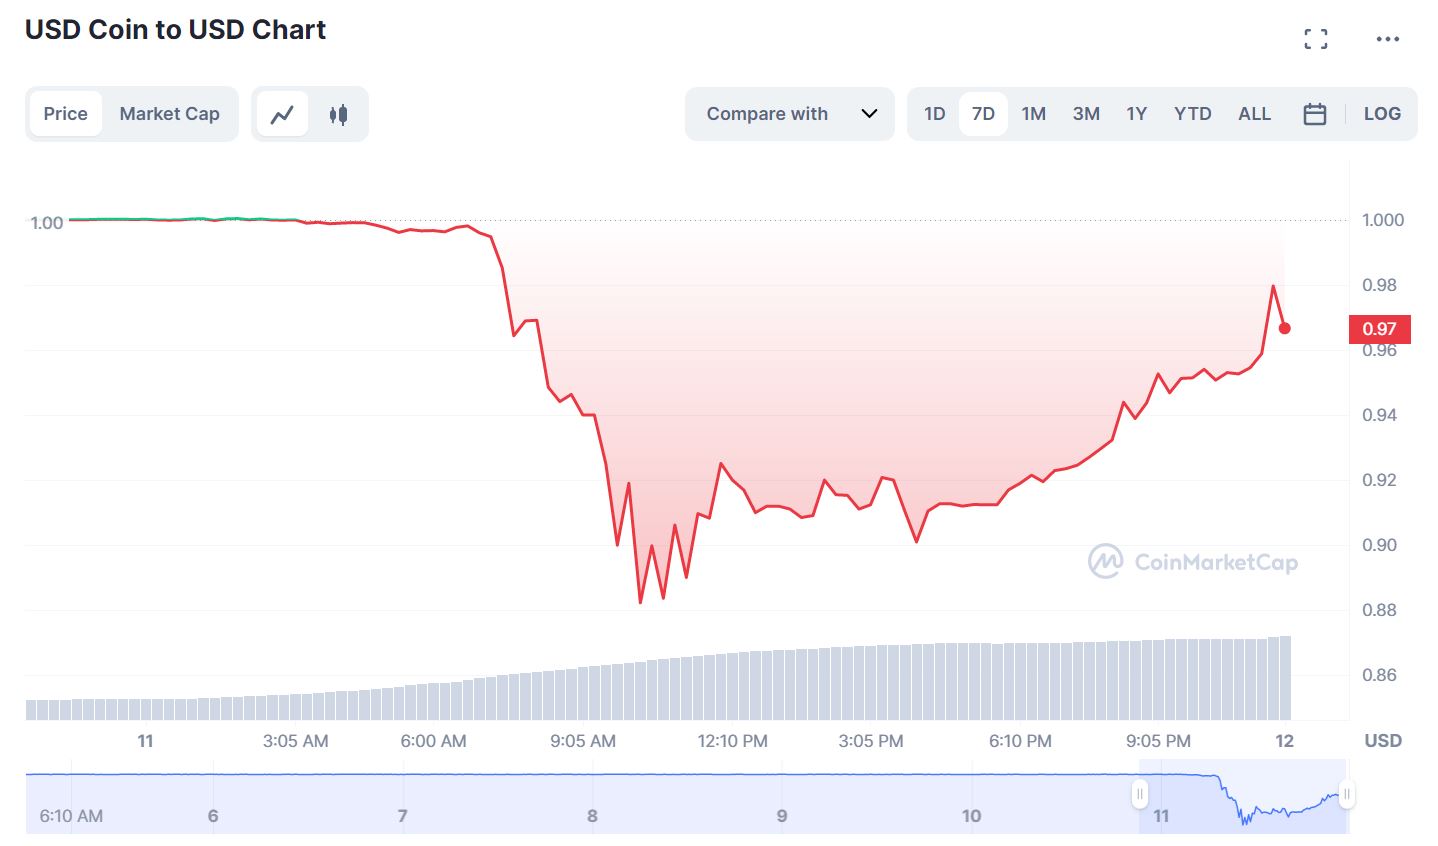Viewport: 1438px width, 846px height.
Task: Click the red current price dot
Action: [1285, 328]
